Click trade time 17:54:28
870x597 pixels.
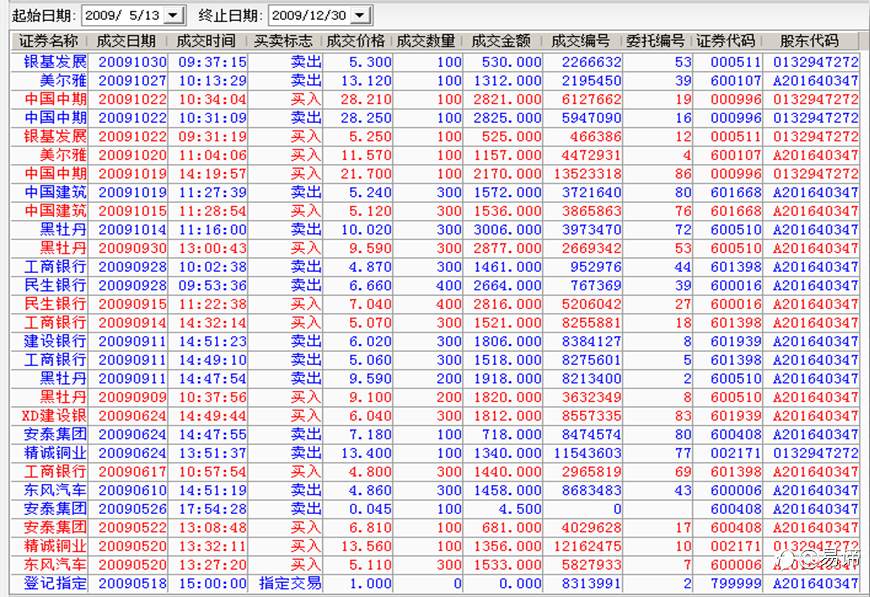[x=213, y=509]
